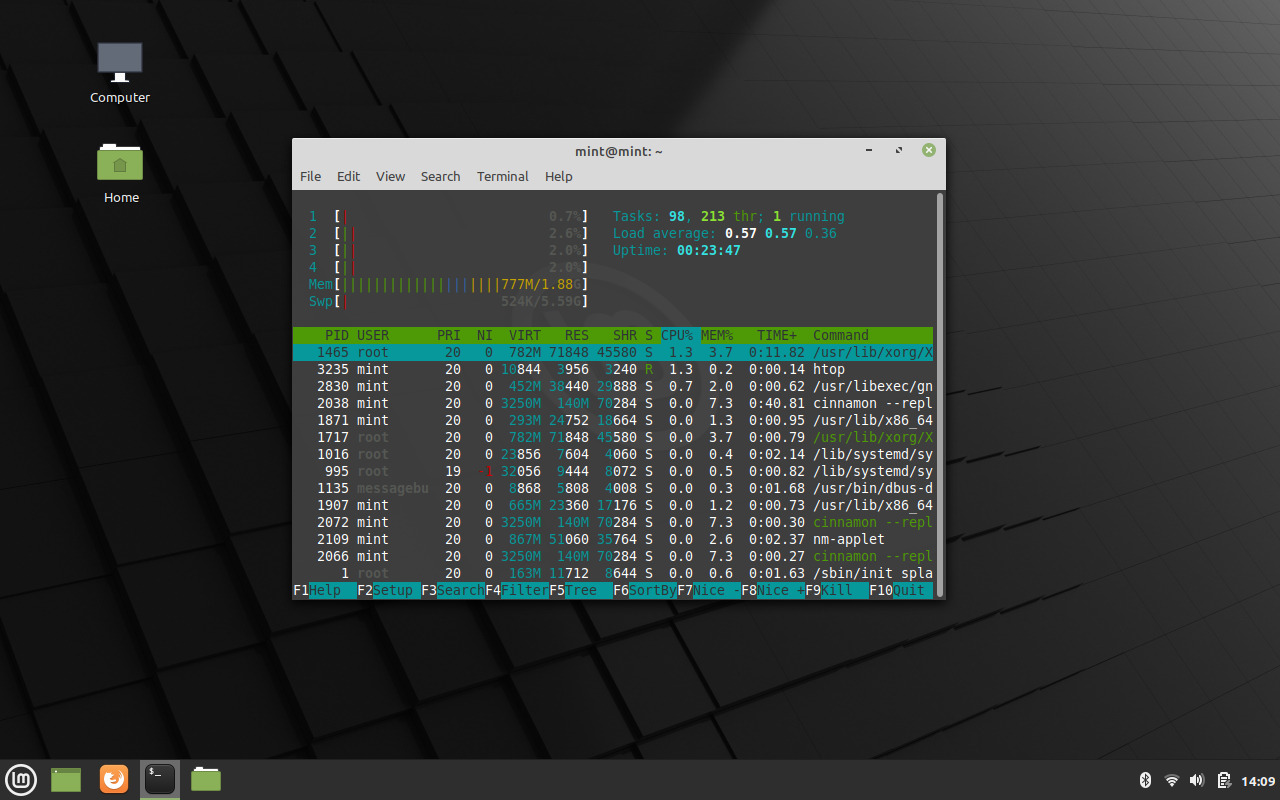Click the terminal vertical scrollbar

click(939, 395)
